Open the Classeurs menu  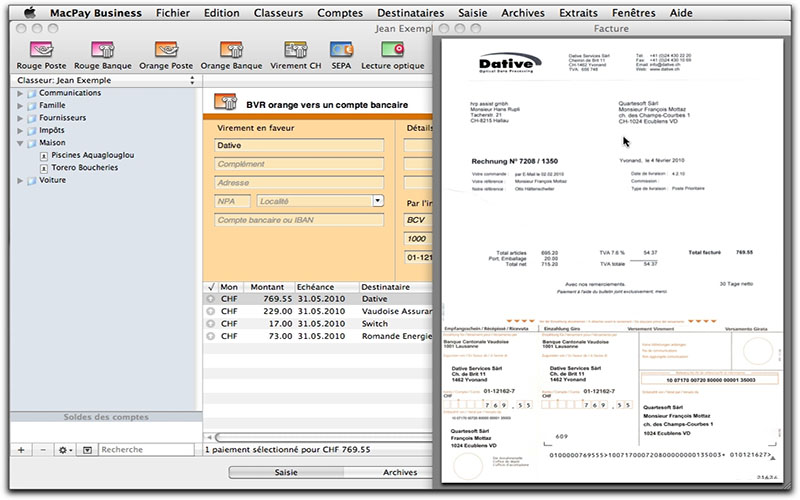278,13
